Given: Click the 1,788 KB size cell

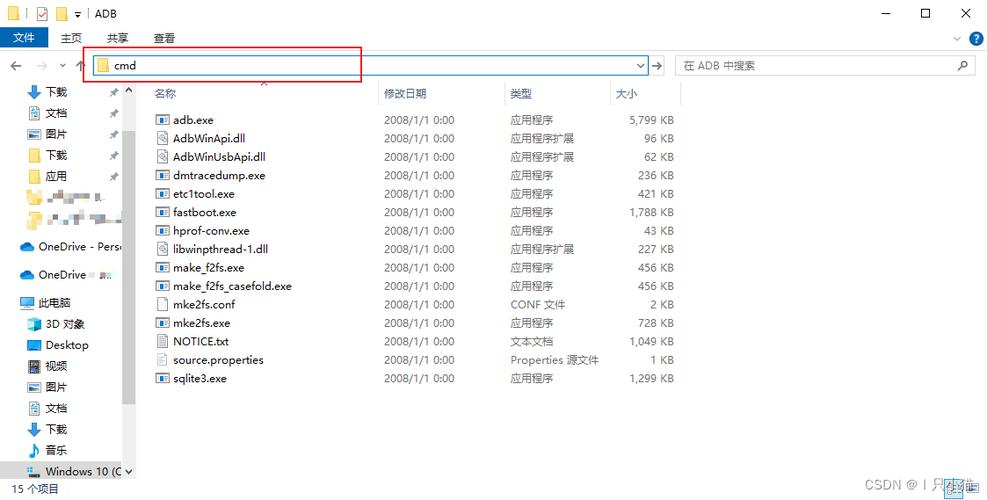Looking at the screenshot, I should (651, 212).
